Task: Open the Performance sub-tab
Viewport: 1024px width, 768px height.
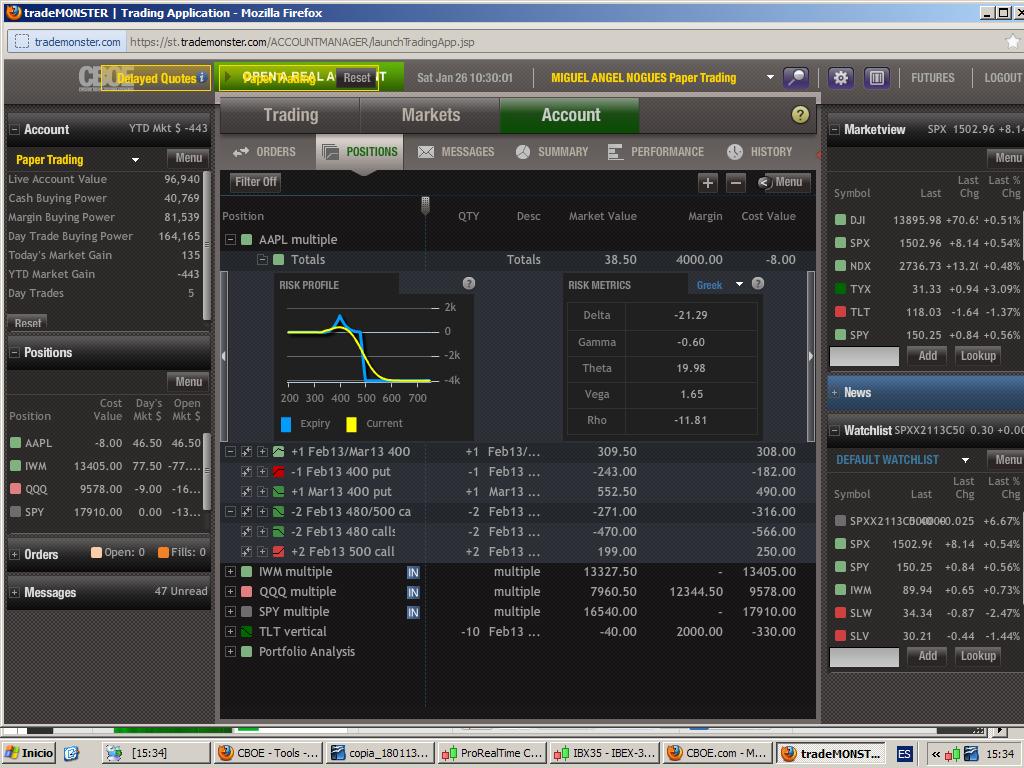Action: [655, 152]
